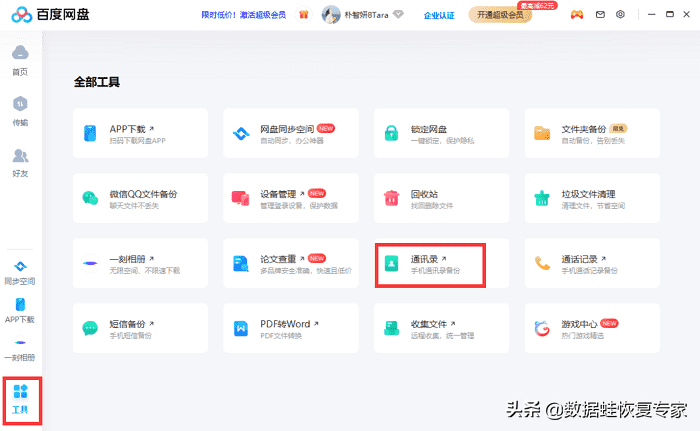This screenshot has width=700, height=431.
Task: Open the 通话记录 phone icon
Action: (x=542, y=263)
